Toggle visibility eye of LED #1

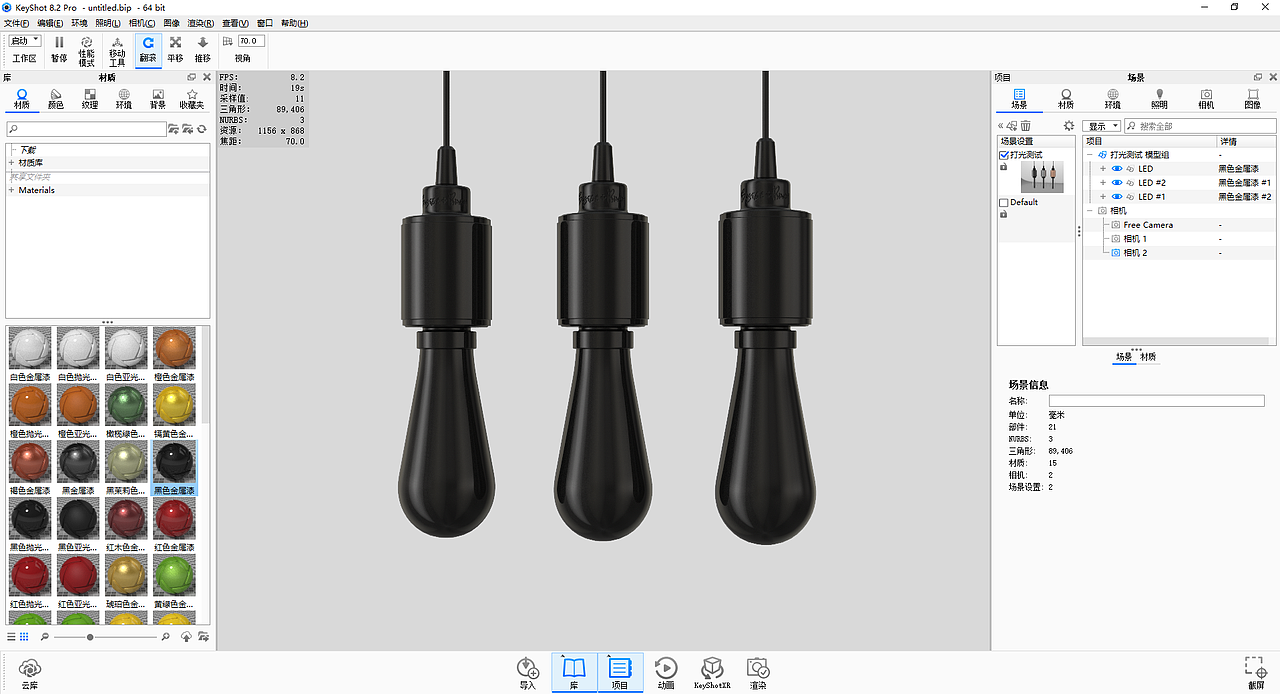1117,197
